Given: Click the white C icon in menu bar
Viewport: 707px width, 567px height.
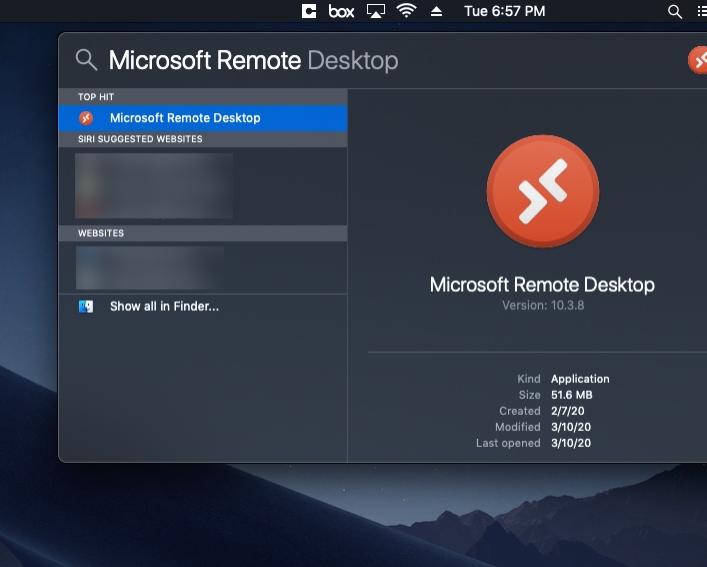Looking at the screenshot, I should click(x=309, y=11).
